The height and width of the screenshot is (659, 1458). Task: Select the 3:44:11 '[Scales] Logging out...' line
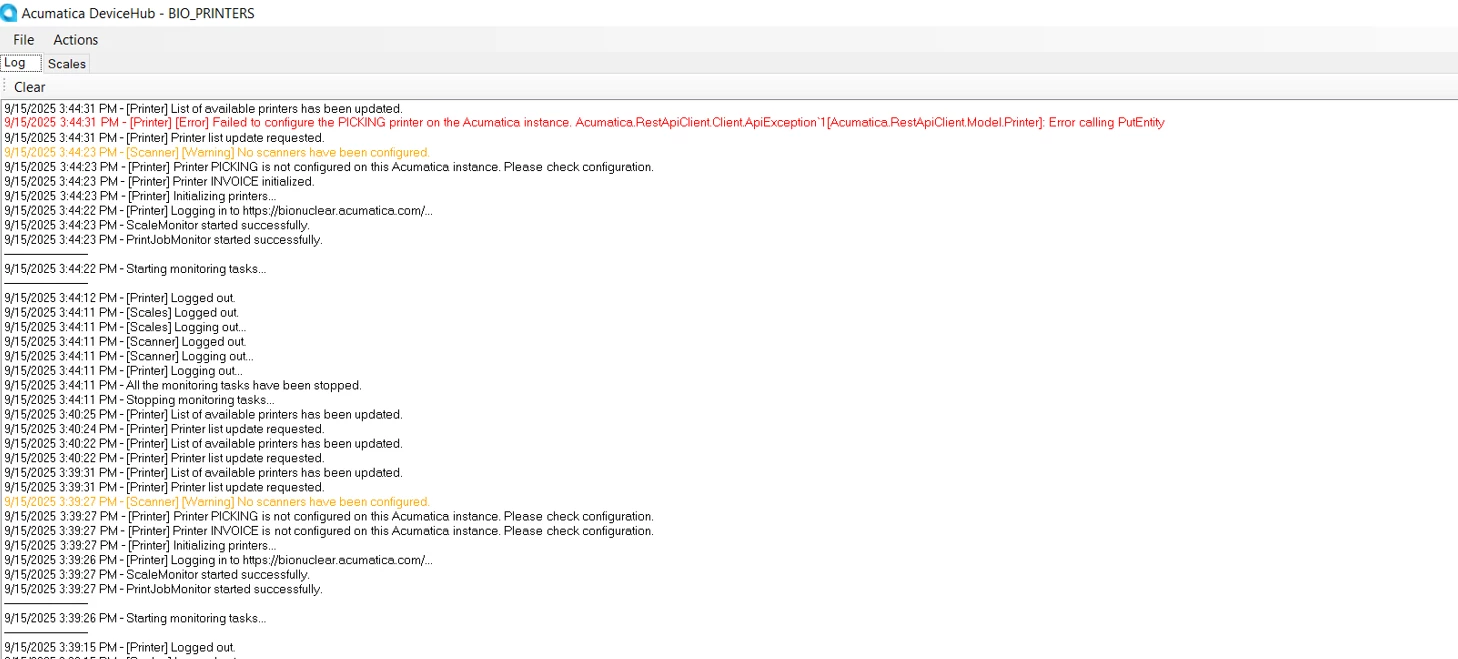125,327
